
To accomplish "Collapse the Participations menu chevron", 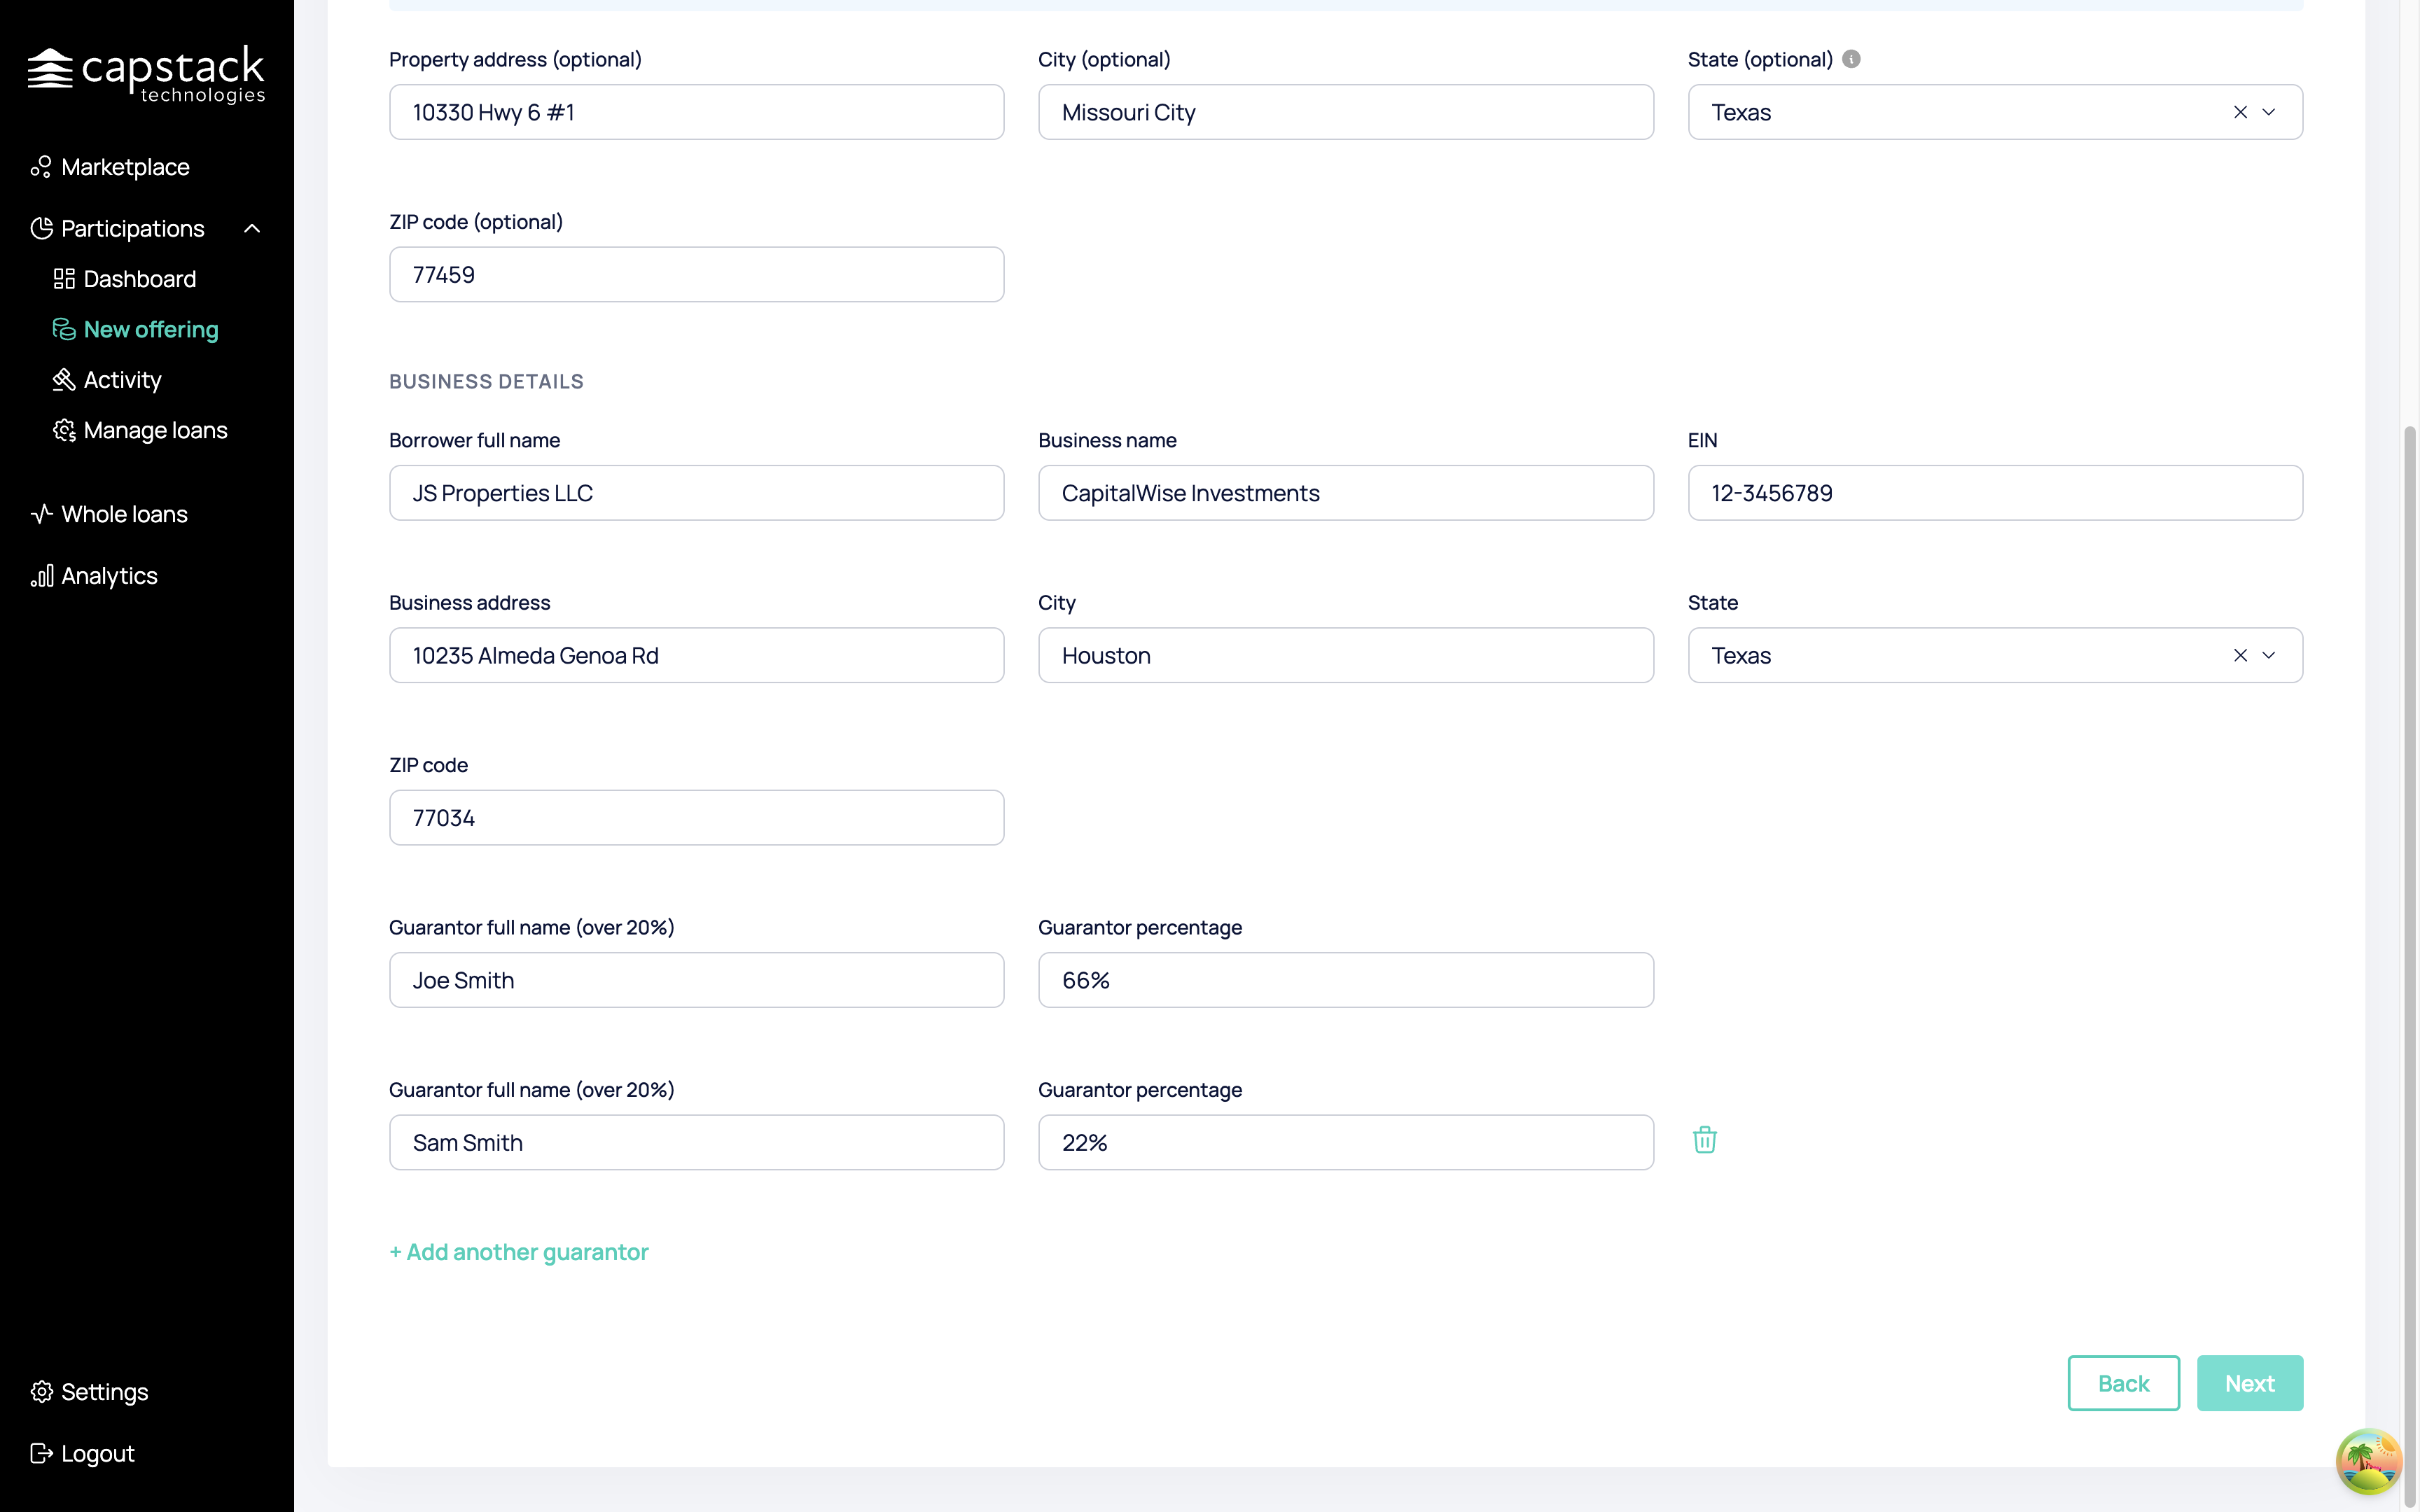I will click(x=252, y=228).
